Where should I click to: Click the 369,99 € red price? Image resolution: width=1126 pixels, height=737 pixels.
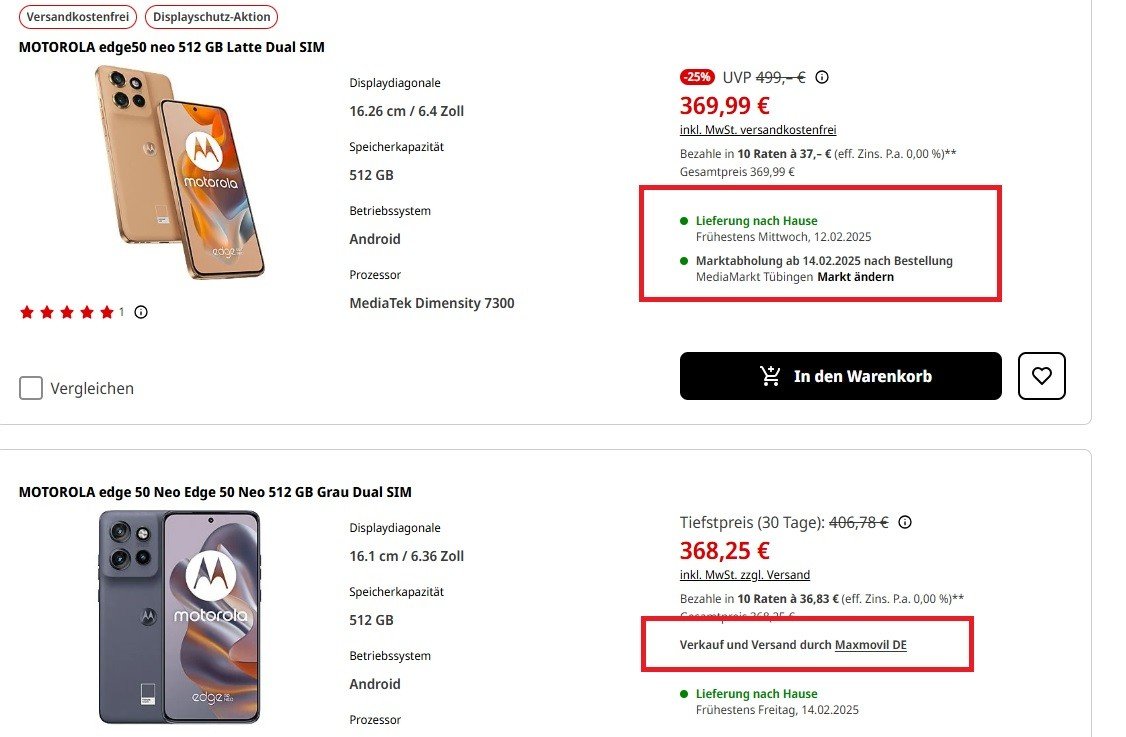tap(725, 105)
